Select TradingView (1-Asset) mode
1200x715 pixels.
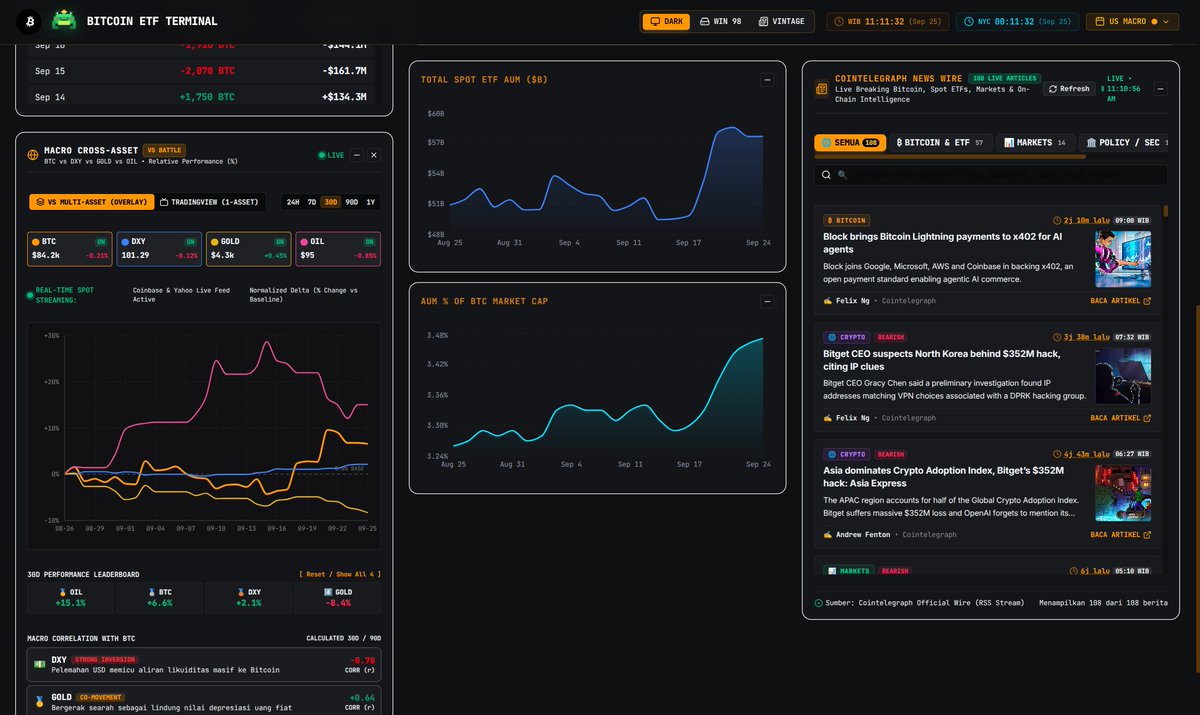(208, 202)
